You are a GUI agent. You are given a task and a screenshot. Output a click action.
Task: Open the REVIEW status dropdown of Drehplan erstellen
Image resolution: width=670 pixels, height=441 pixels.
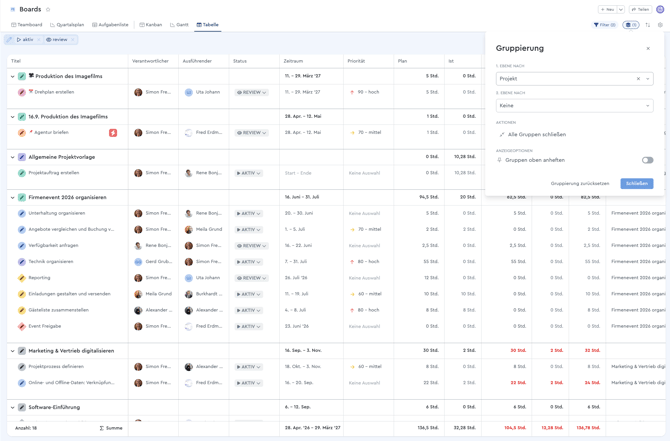(252, 92)
